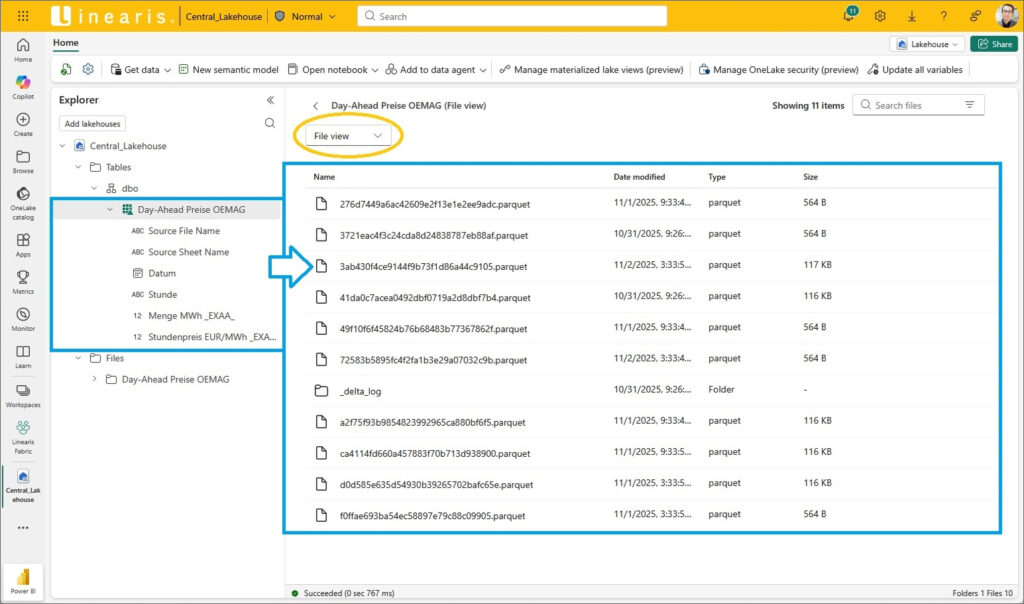Click the notifications bell icon
Viewport: 1024px width, 604px height.
click(849, 16)
